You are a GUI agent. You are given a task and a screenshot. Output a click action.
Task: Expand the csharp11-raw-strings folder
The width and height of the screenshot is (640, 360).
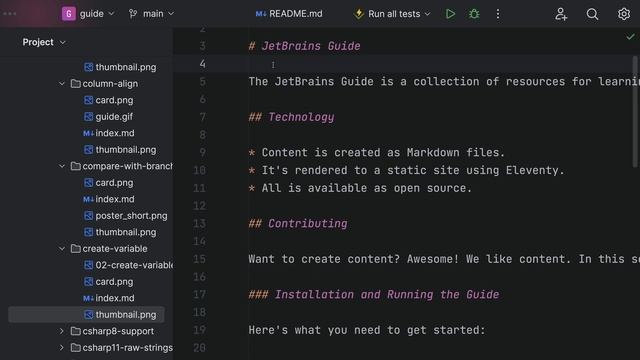[x=62, y=348]
